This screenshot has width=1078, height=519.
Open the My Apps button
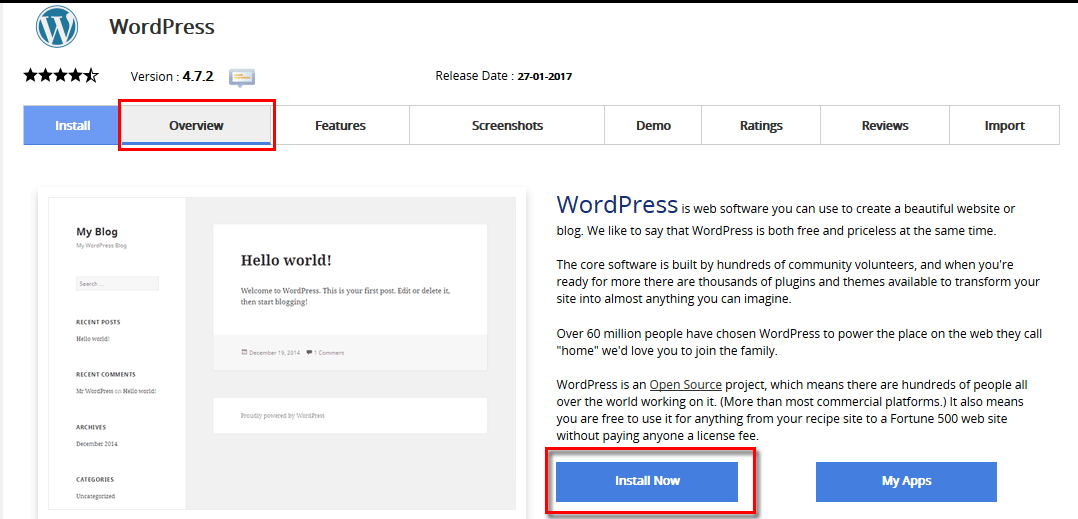[906, 481]
